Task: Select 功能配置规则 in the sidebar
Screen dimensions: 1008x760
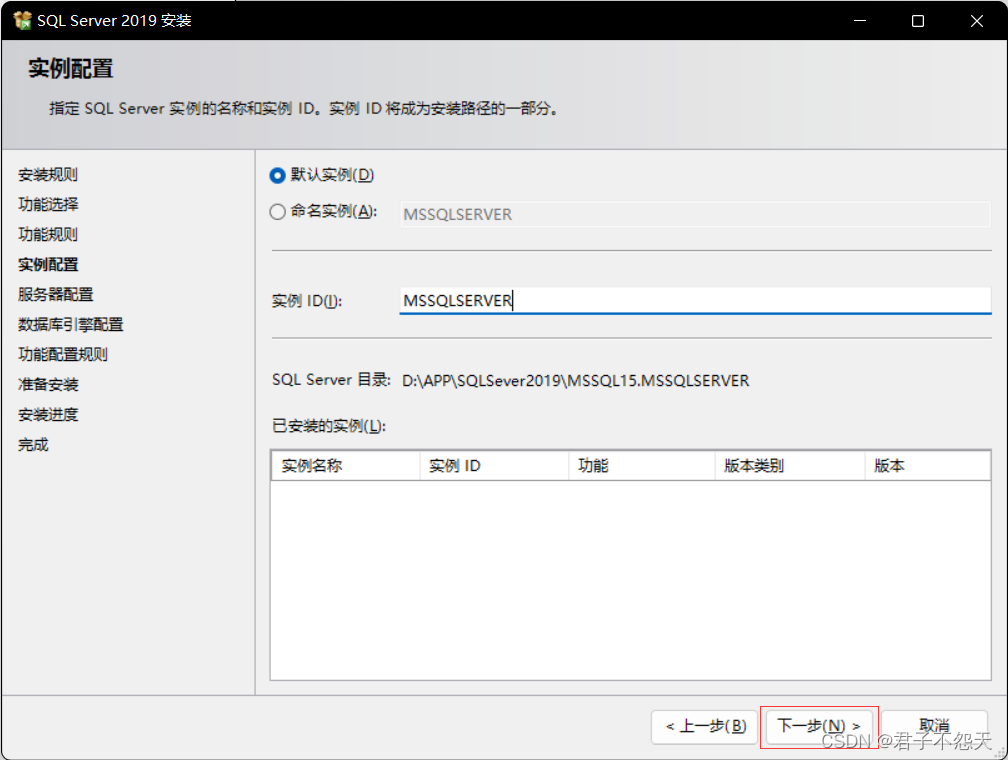Action: (x=63, y=354)
